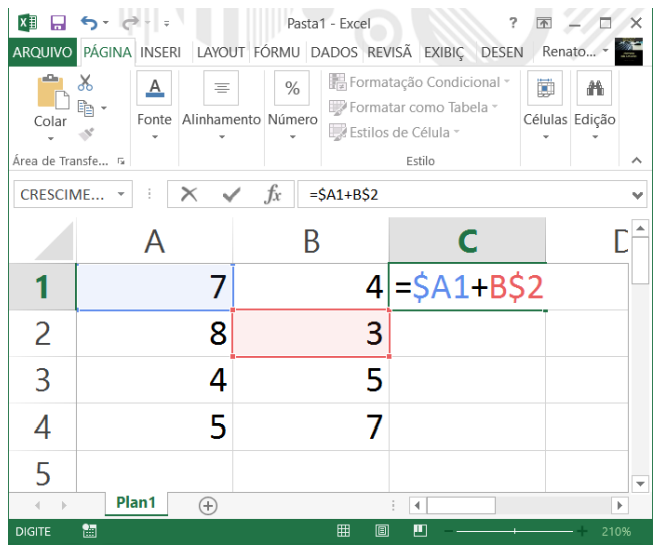This screenshot has height=550, width=660.
Task: Click cell B2 containing 3
Action: coord(311,333)
